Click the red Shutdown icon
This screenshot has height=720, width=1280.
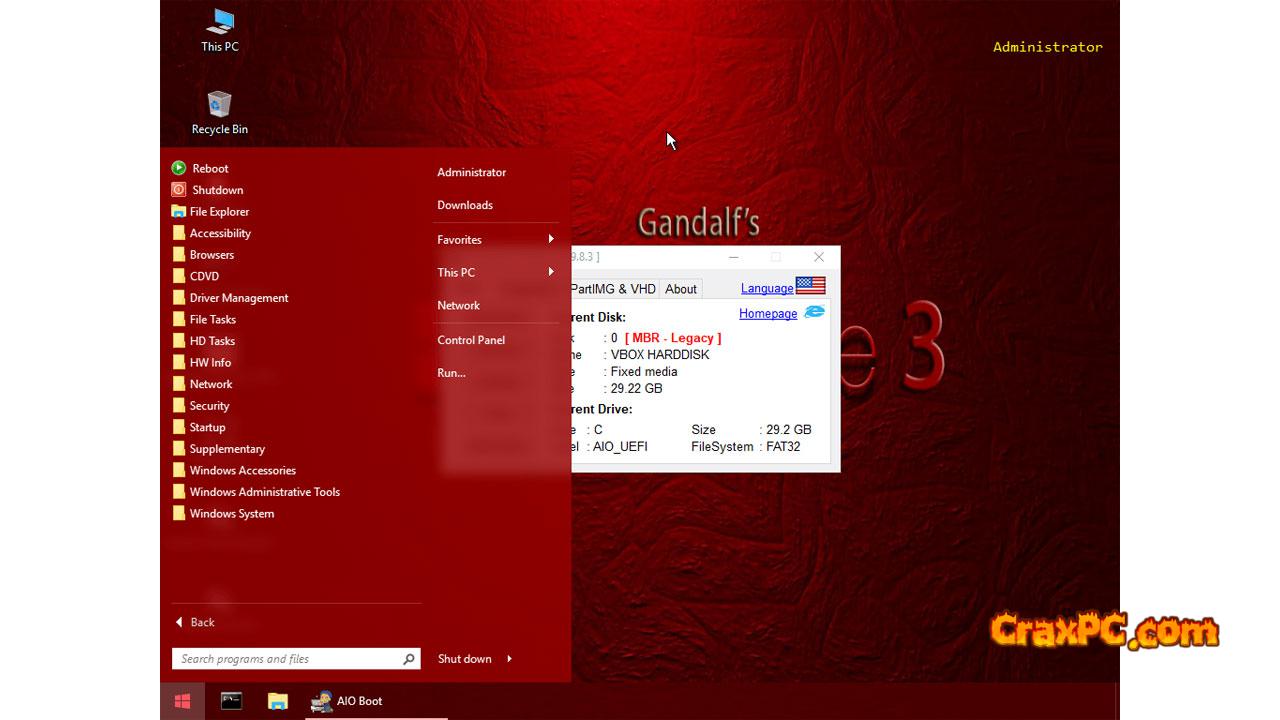(178, 190)
